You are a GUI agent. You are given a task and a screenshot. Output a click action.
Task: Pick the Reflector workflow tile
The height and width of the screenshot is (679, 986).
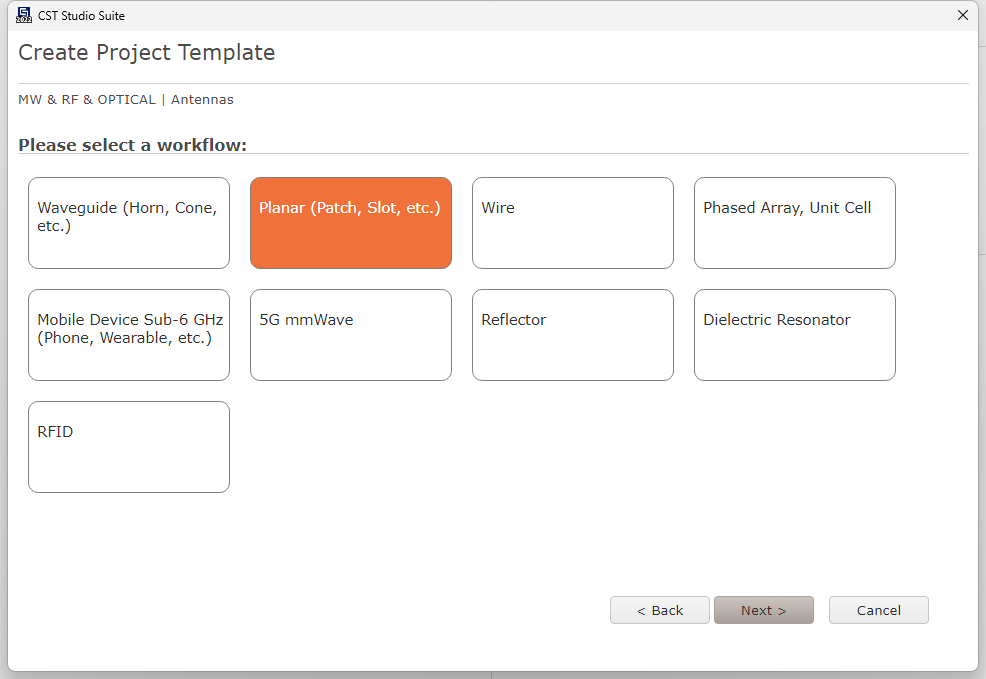pos(573,335)
